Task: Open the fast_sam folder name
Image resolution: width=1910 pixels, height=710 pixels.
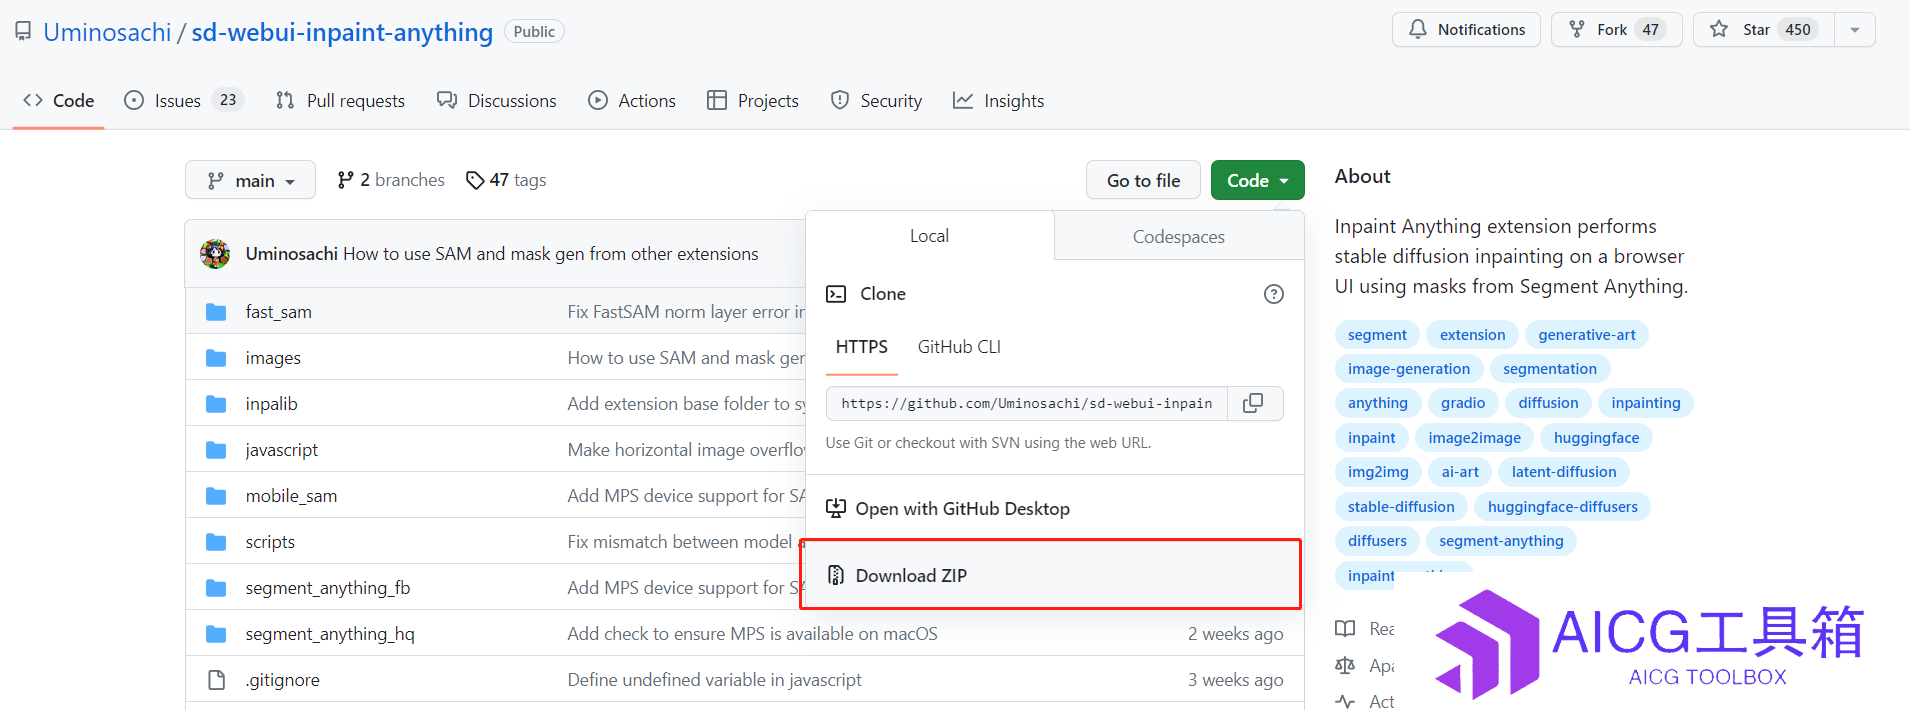Action: [279, 312]
